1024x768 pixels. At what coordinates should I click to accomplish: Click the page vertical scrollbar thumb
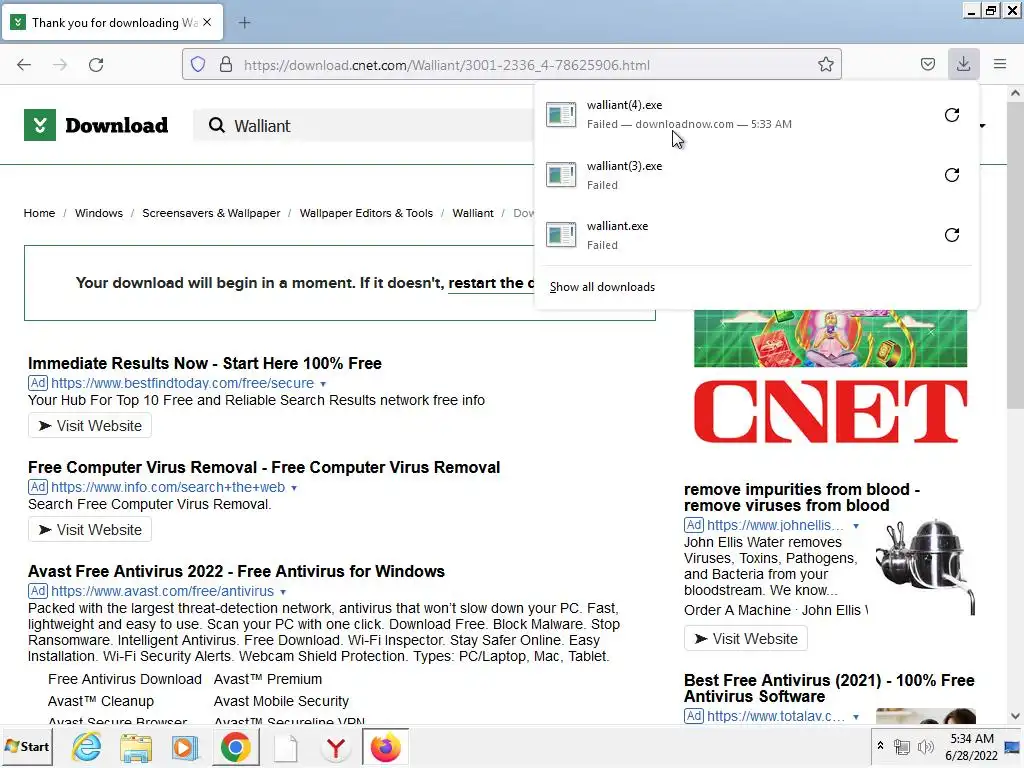coord(1015,255)
